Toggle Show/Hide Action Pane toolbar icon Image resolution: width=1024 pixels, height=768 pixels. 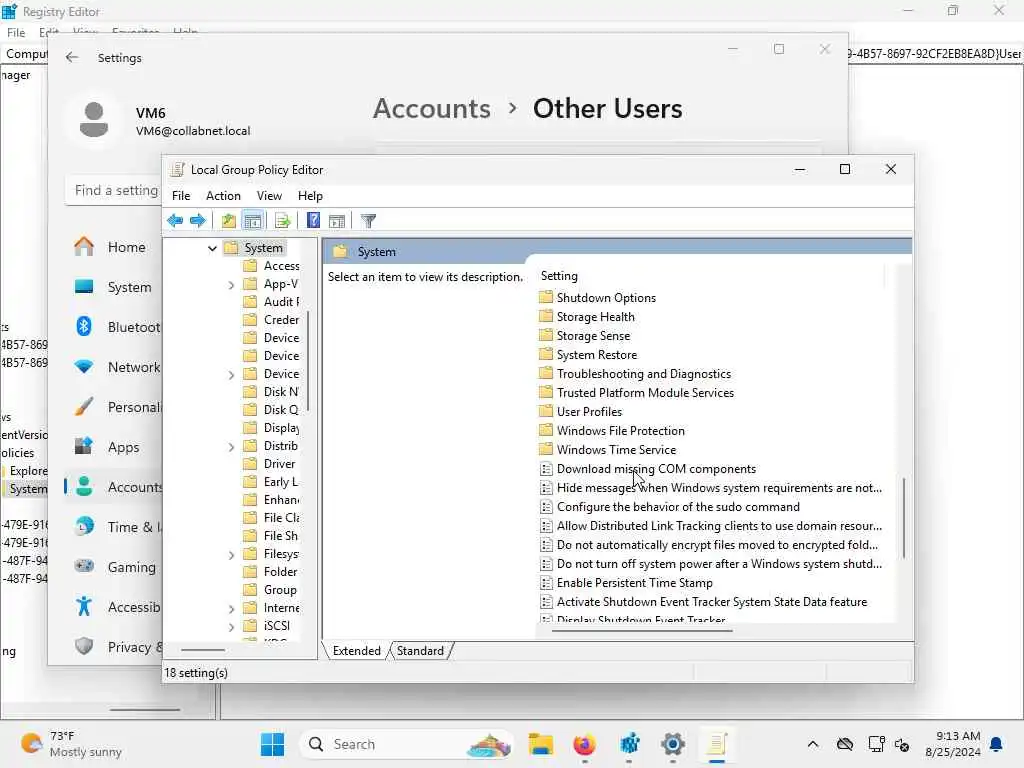(x=337, y=221)
